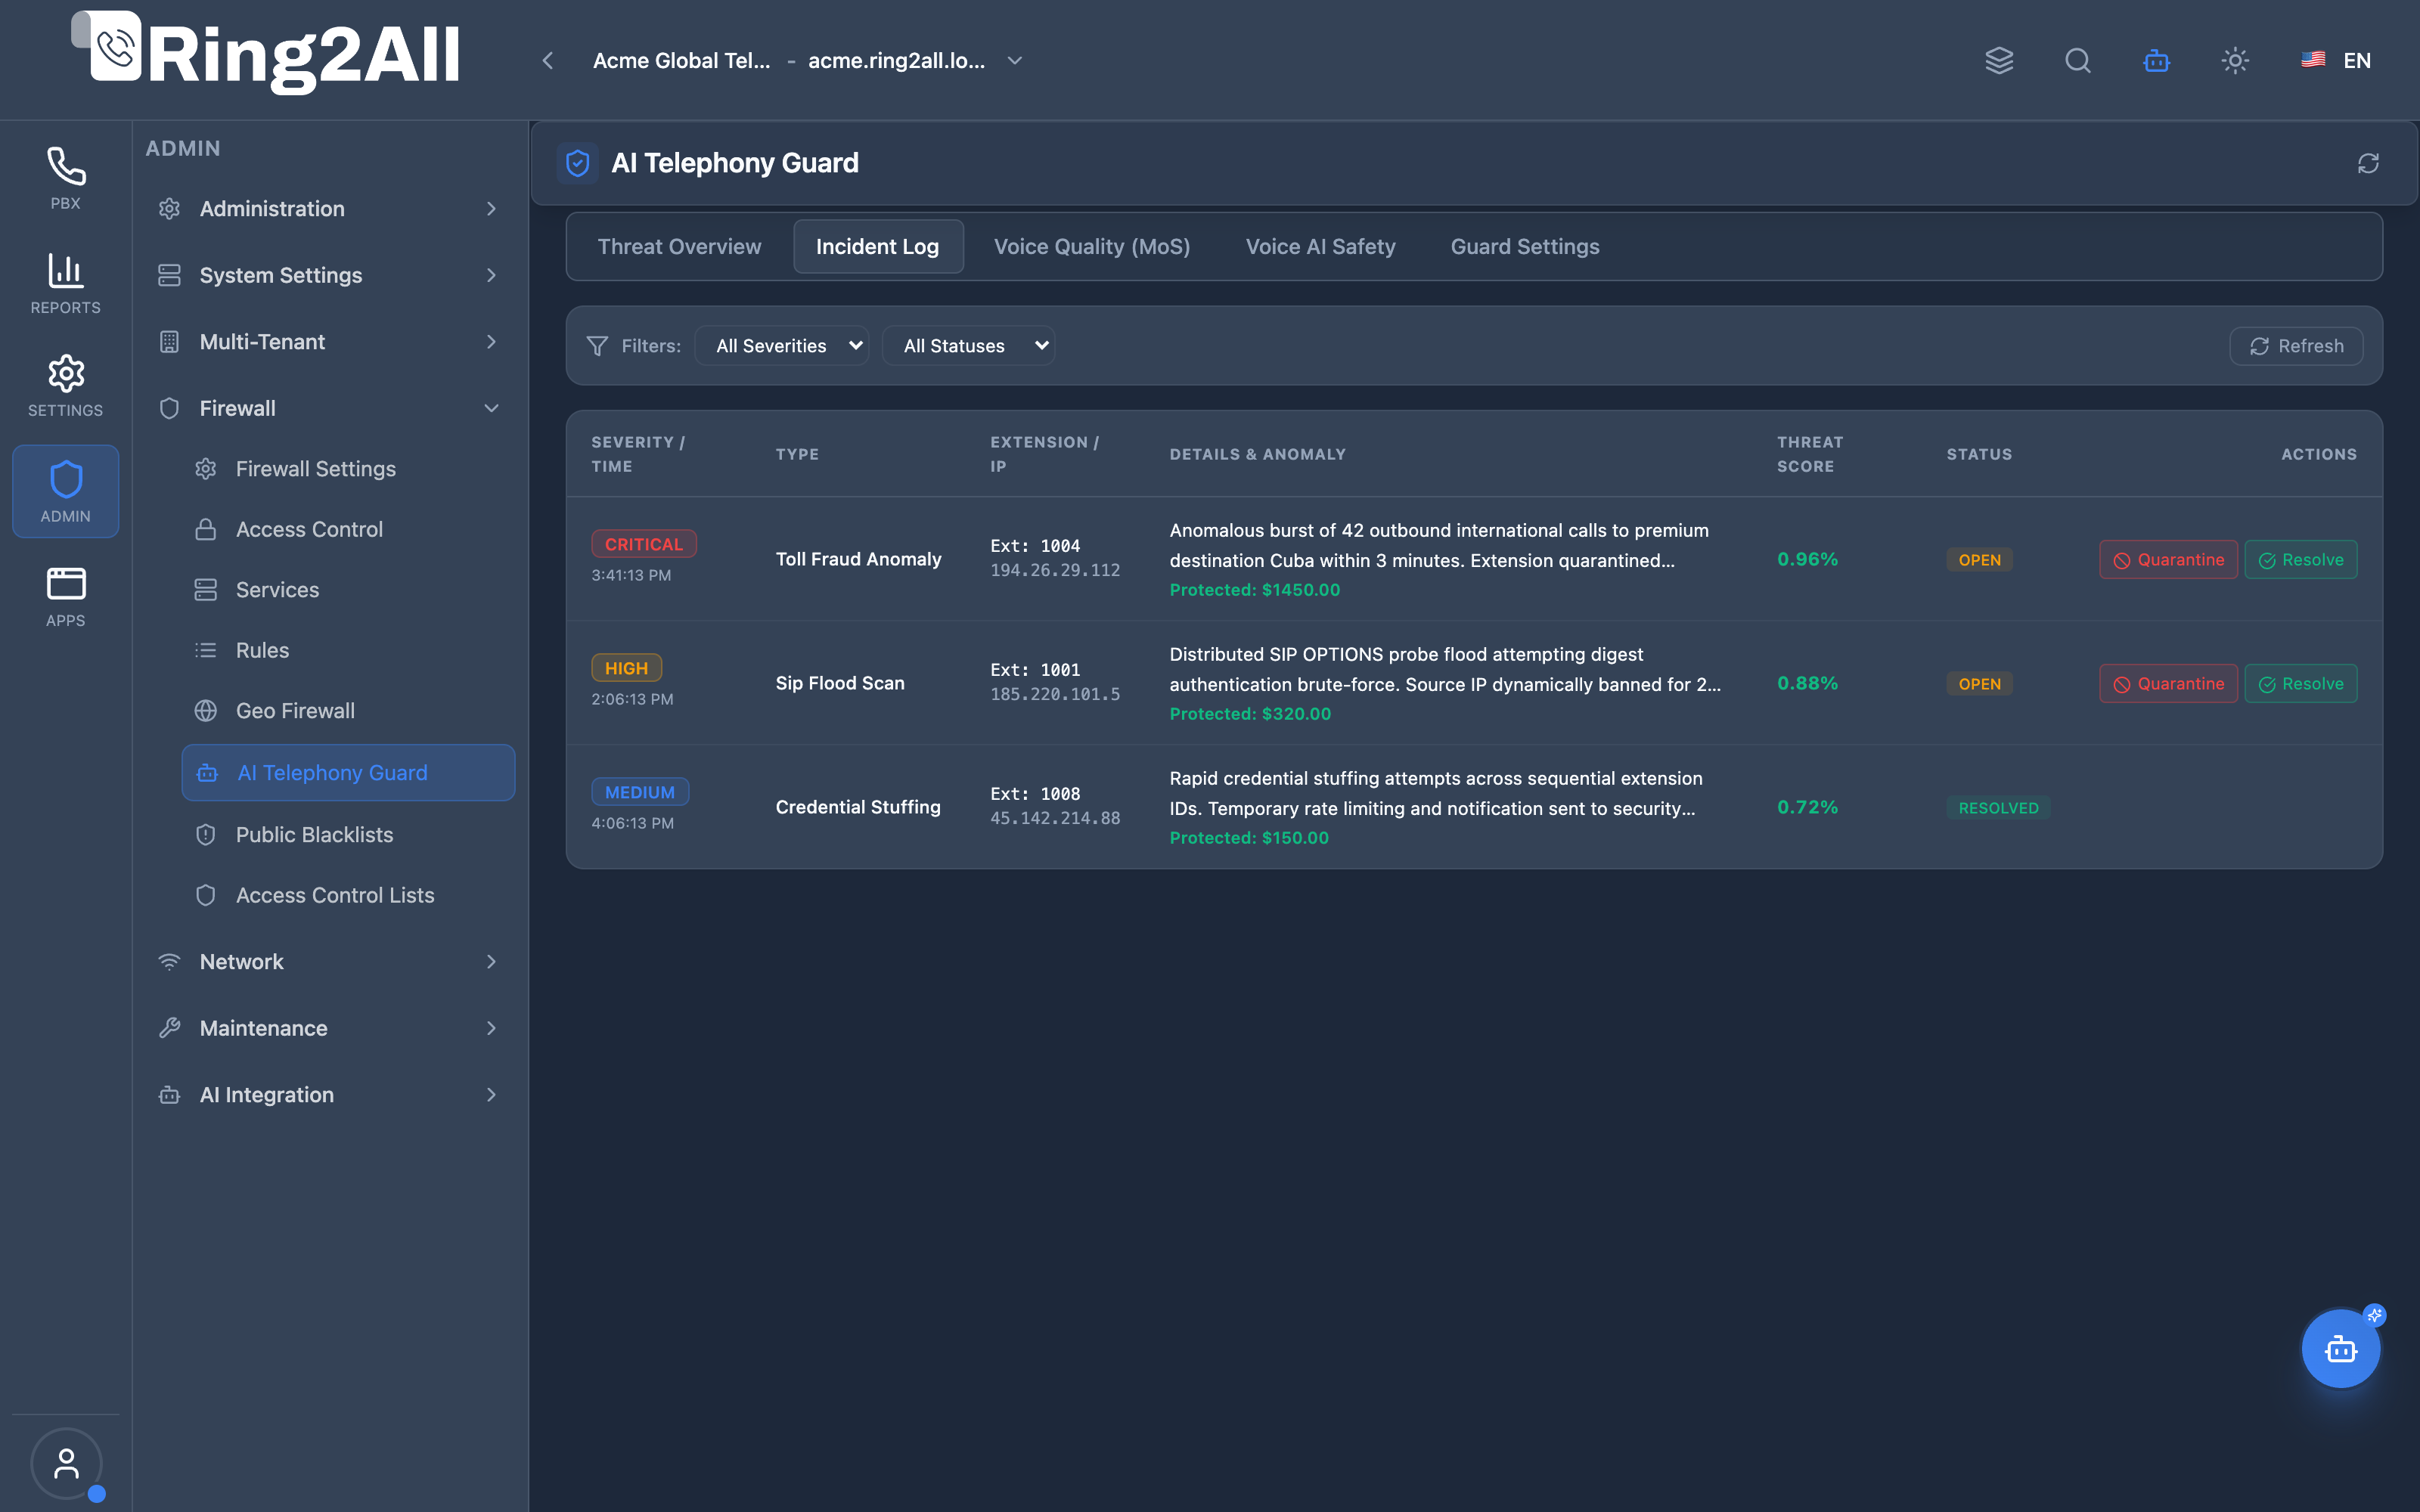Click IP address 185.220.101.5

click(1055, 694)
